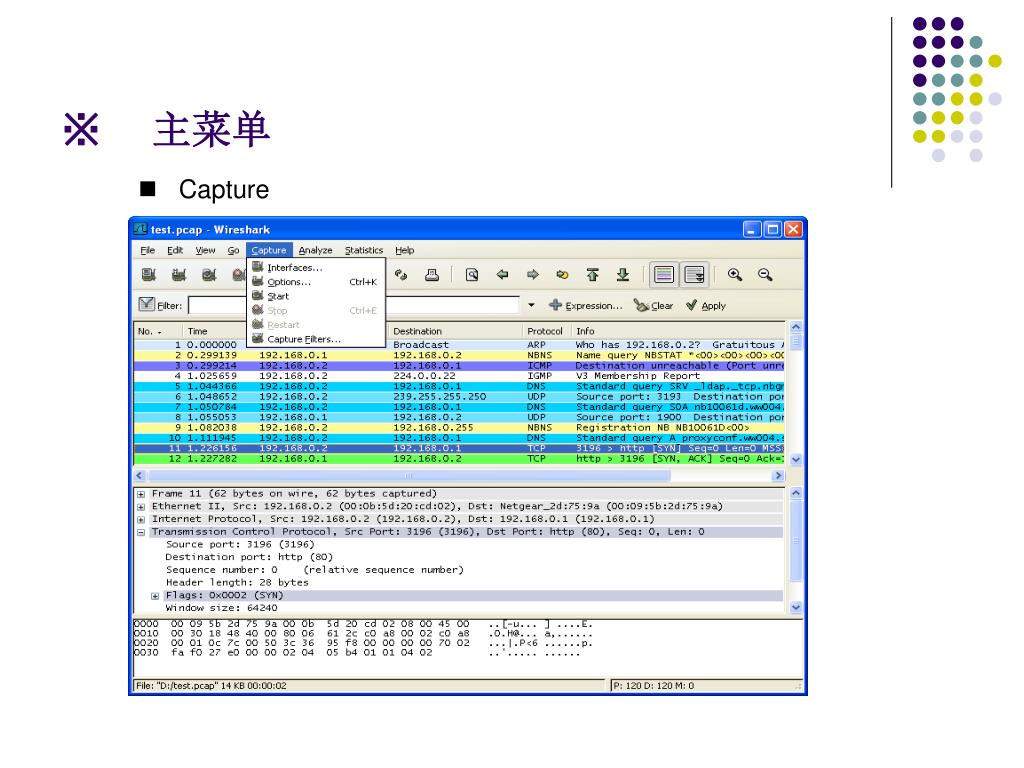Go forward with right arrow icon
Viewport: 1024px width, 768px height.
pyautogui.click(x=533, y=275)
